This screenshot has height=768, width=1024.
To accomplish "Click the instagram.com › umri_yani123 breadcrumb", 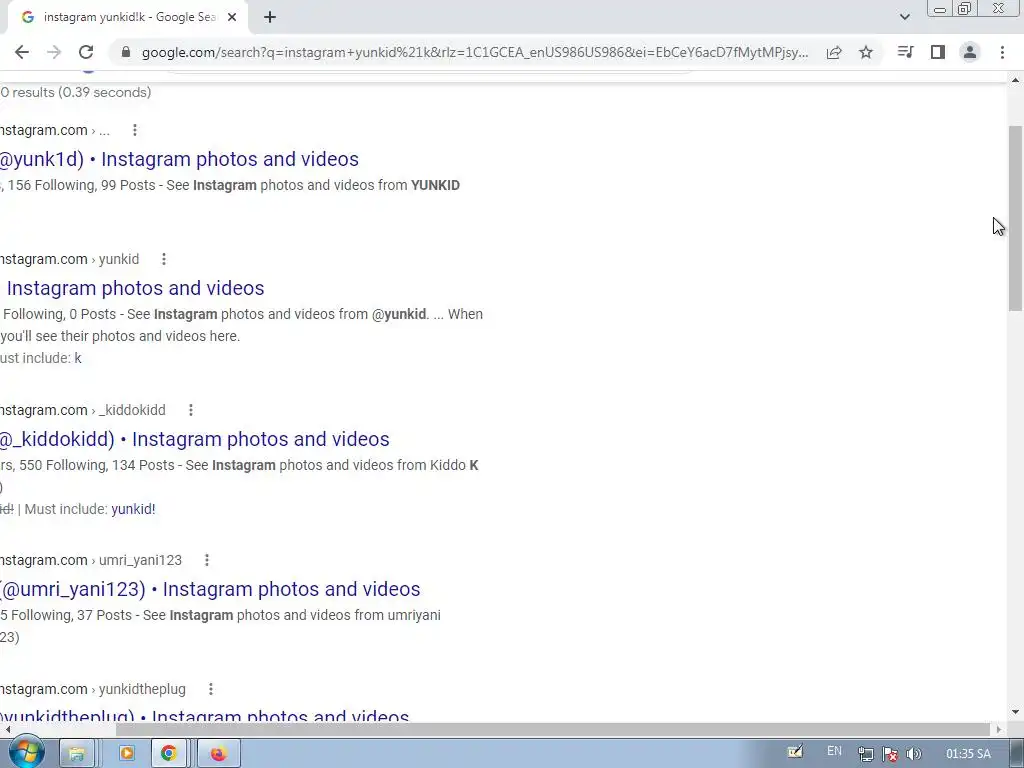I will [91, 560].
